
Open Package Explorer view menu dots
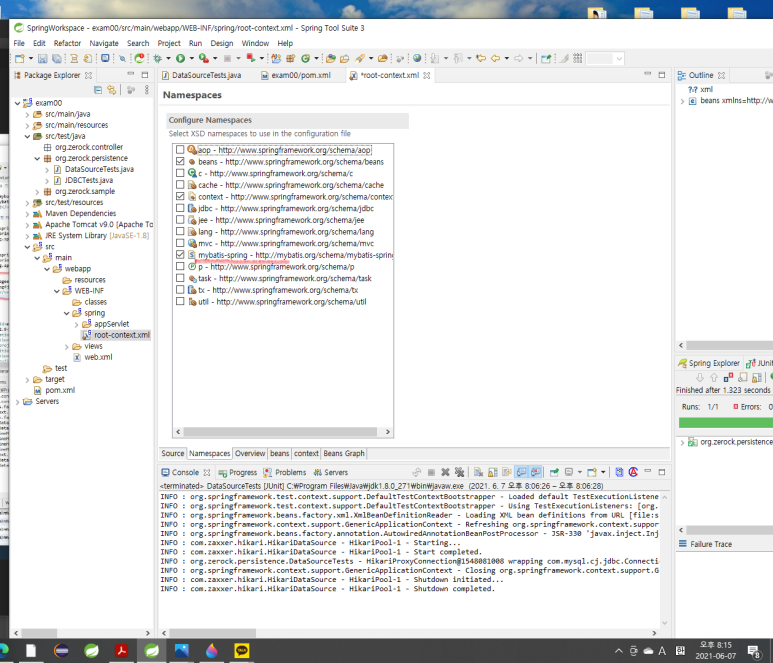146,90
